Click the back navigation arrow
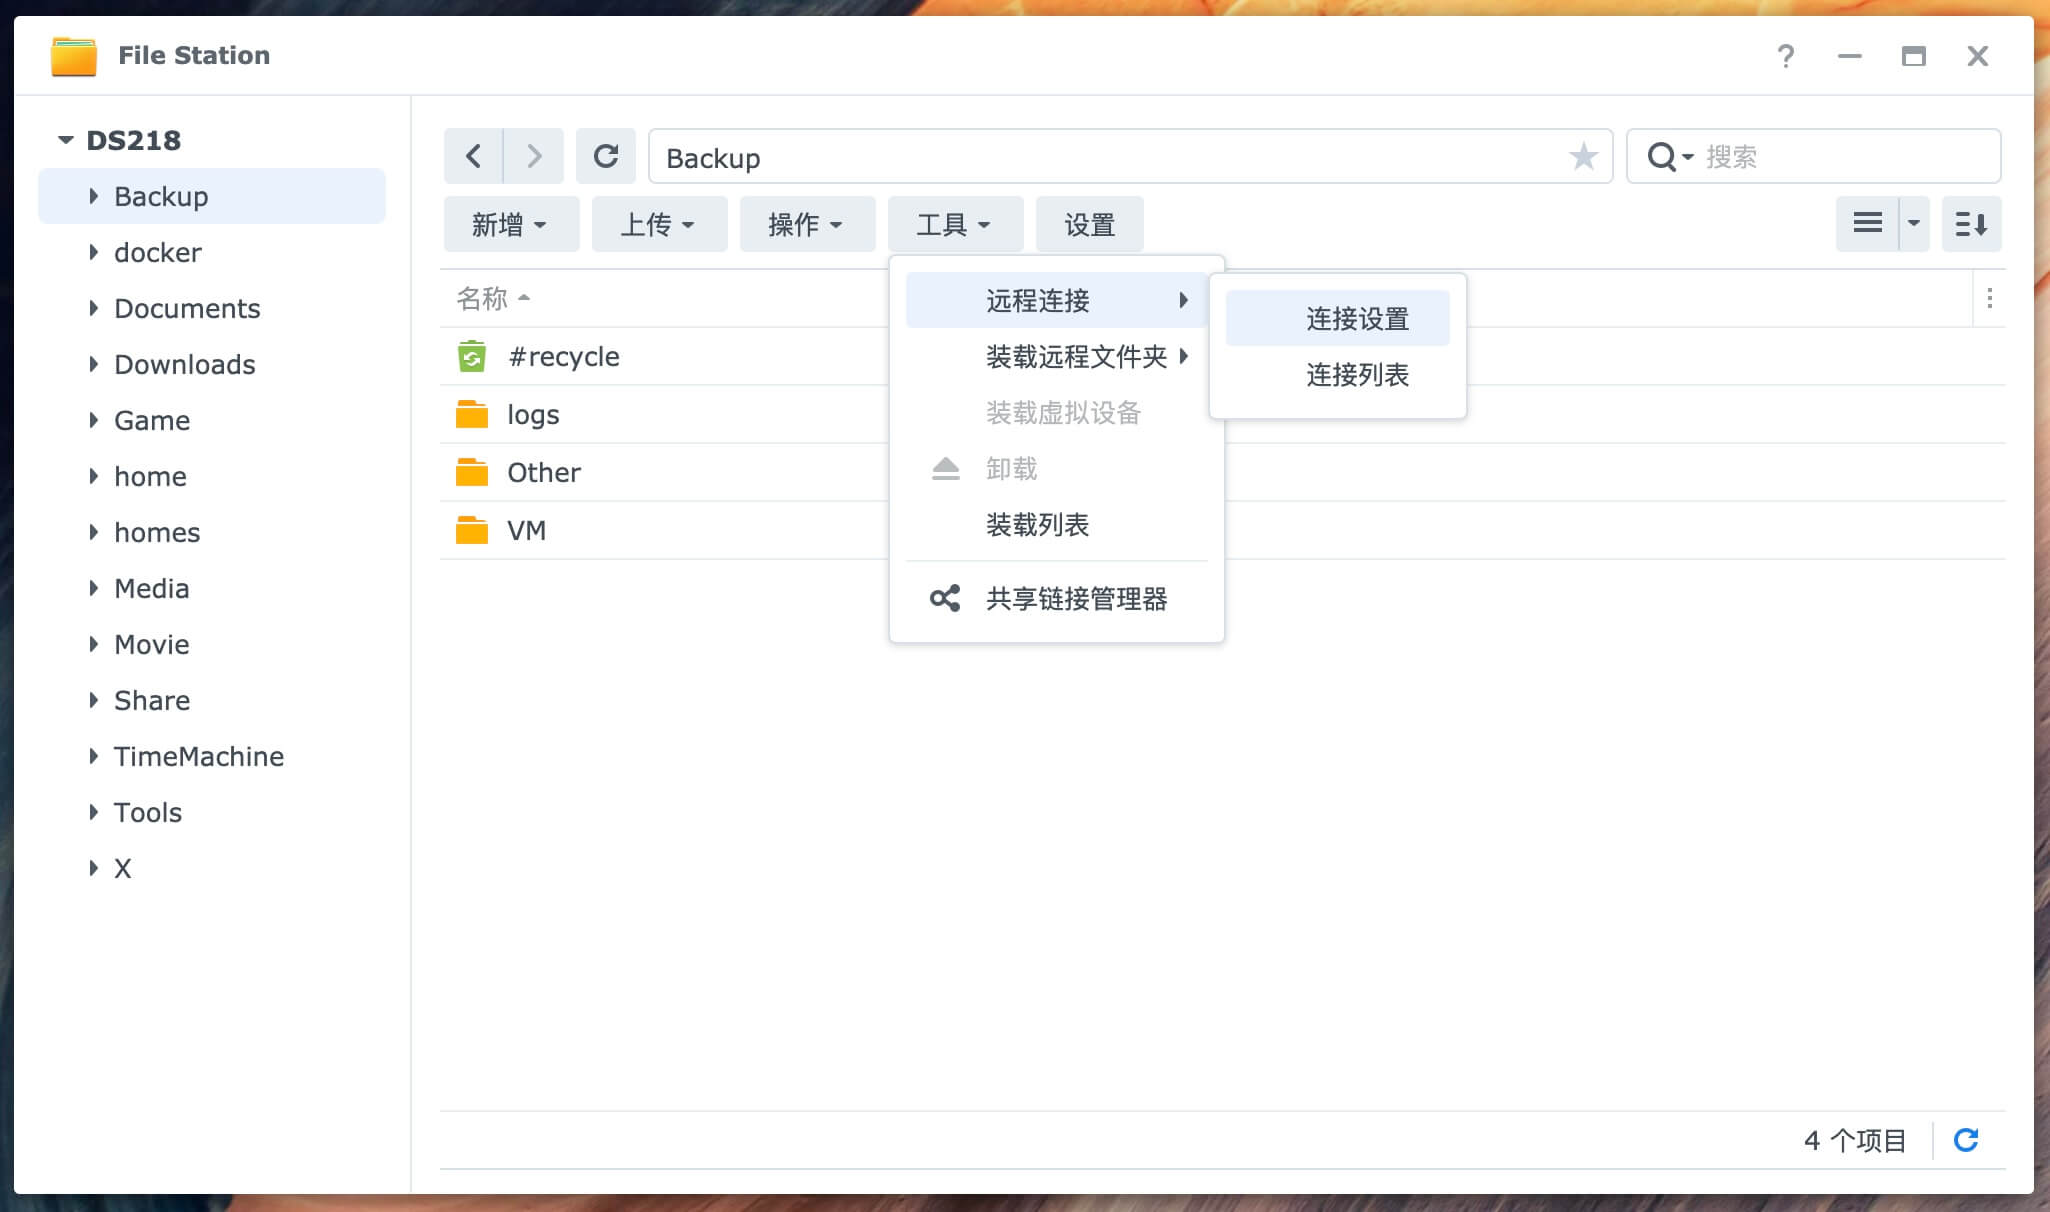Image resolution: width=2050 pixels, height=1212 pixels. click(x=473, y=156)
